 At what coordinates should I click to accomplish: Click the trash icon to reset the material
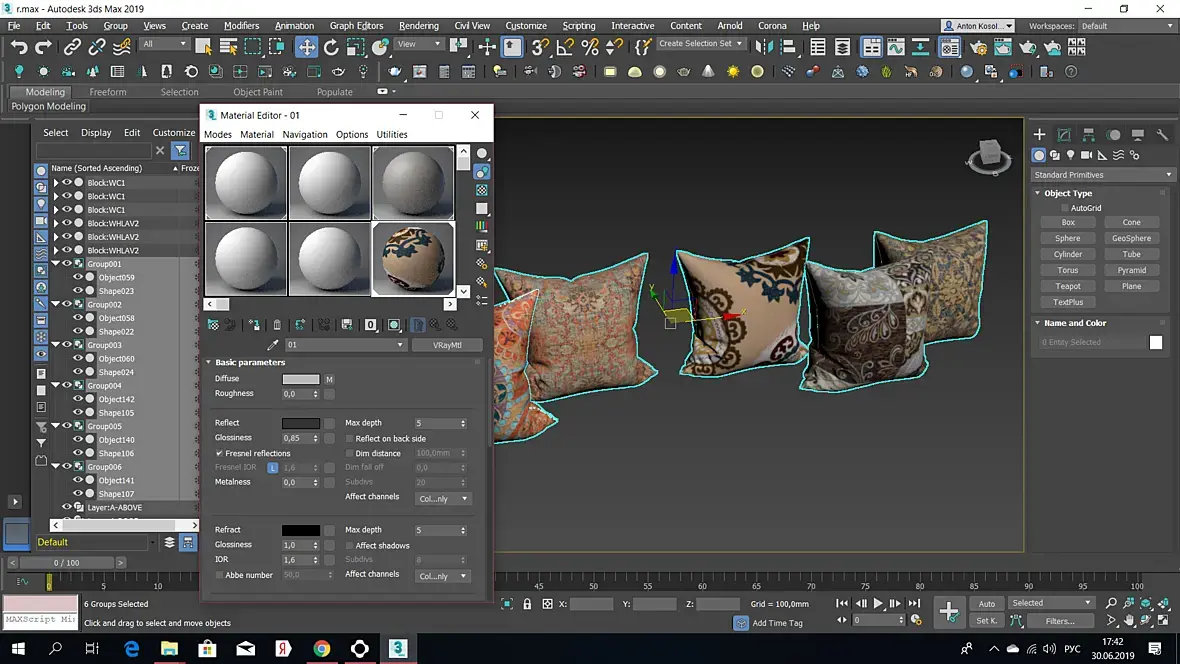coord(277,325)
